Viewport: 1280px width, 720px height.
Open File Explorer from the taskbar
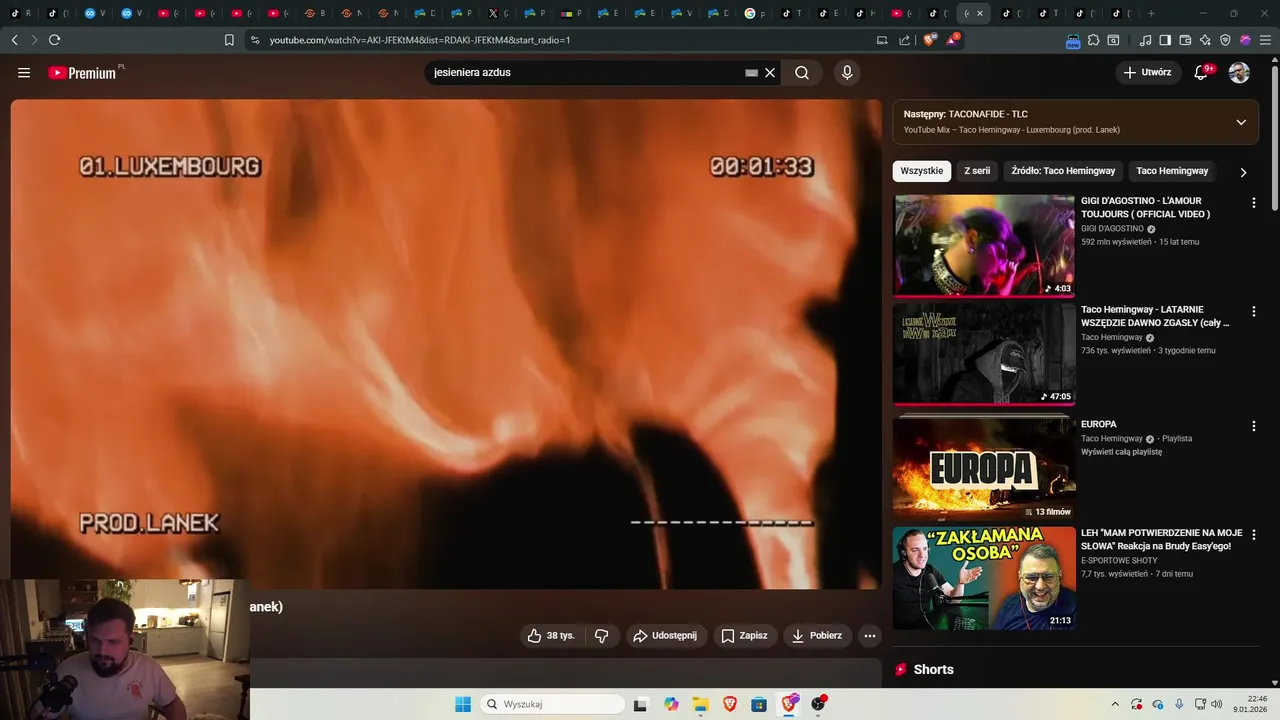coord(700,704)
